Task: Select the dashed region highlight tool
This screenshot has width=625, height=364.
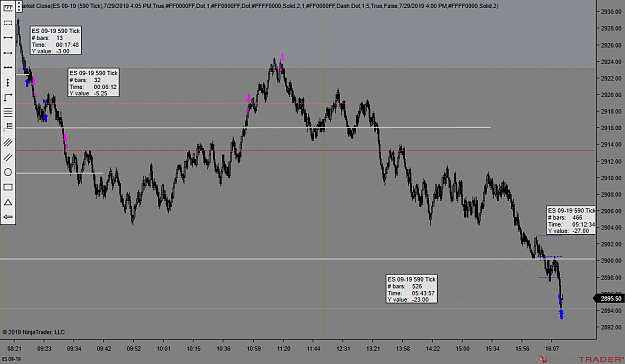Action: (x=8, y=23)
